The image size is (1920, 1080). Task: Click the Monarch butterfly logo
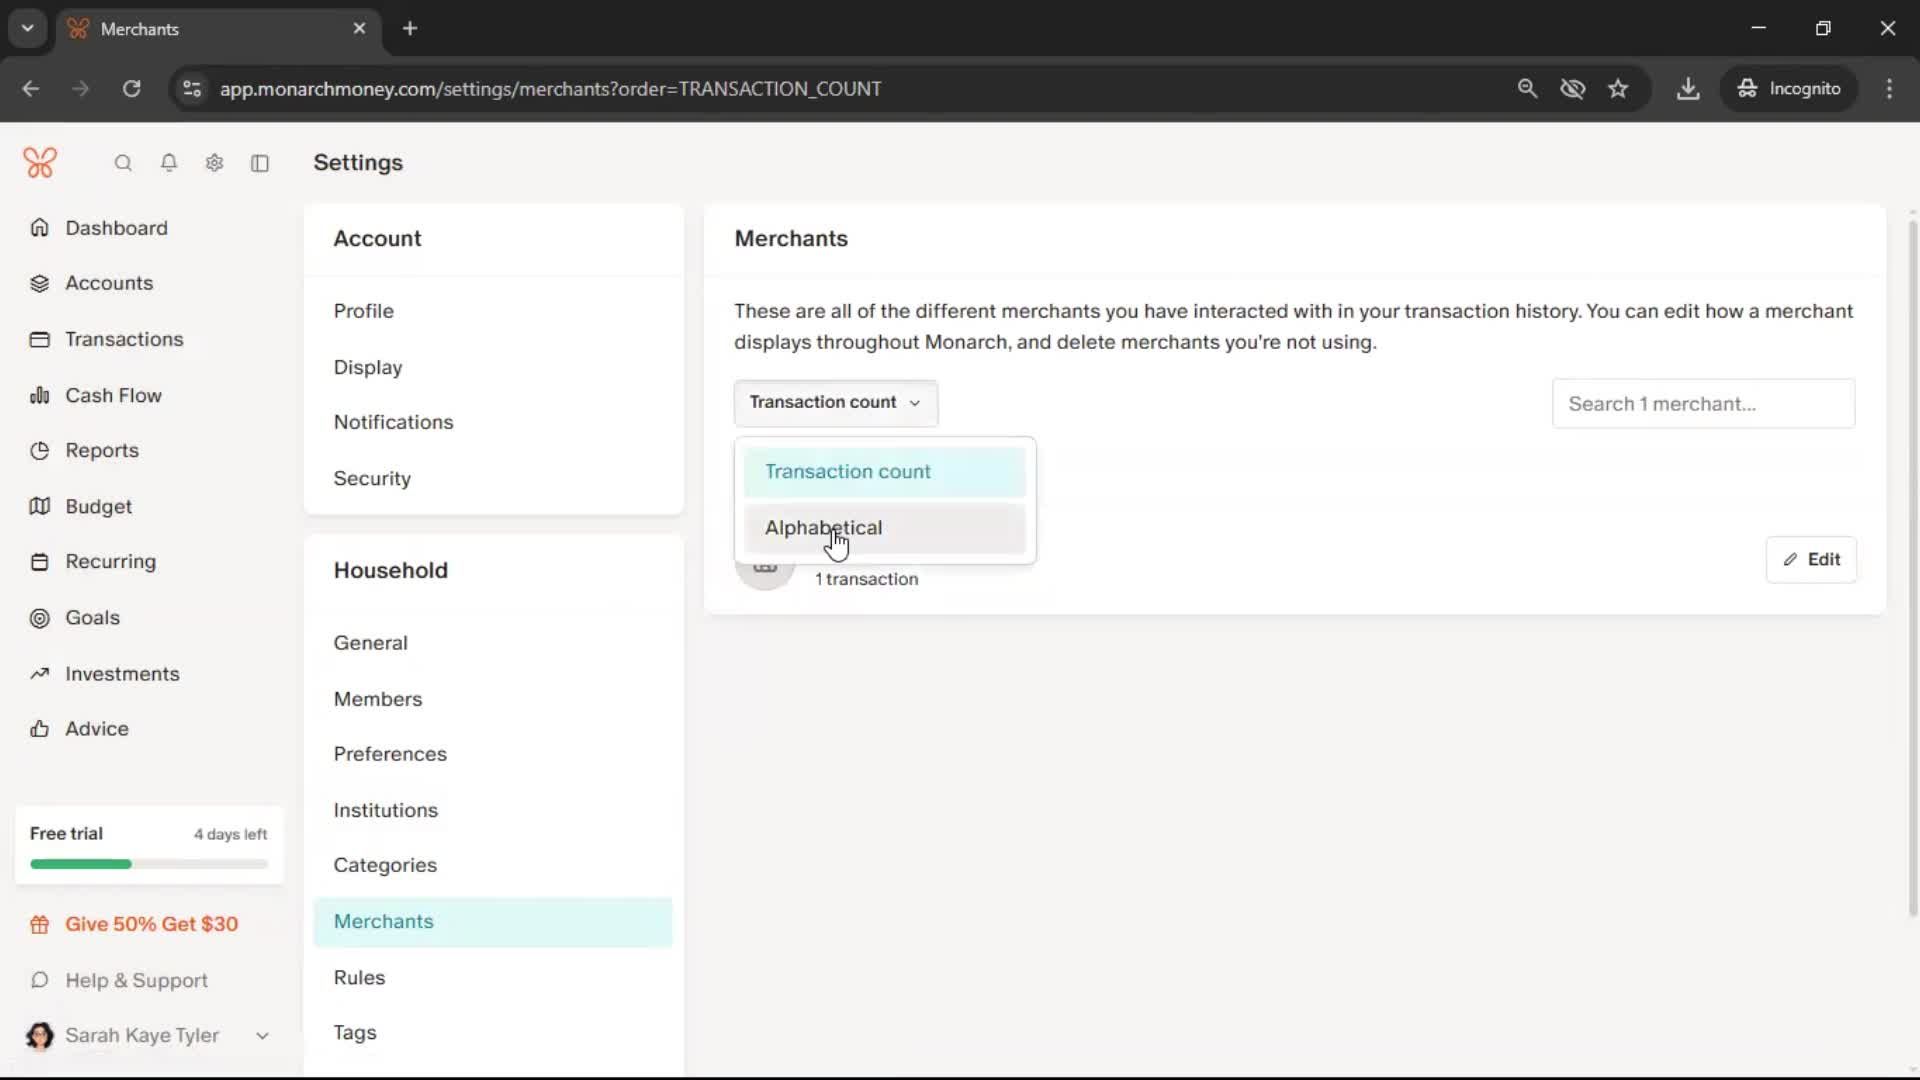point(40,162)
